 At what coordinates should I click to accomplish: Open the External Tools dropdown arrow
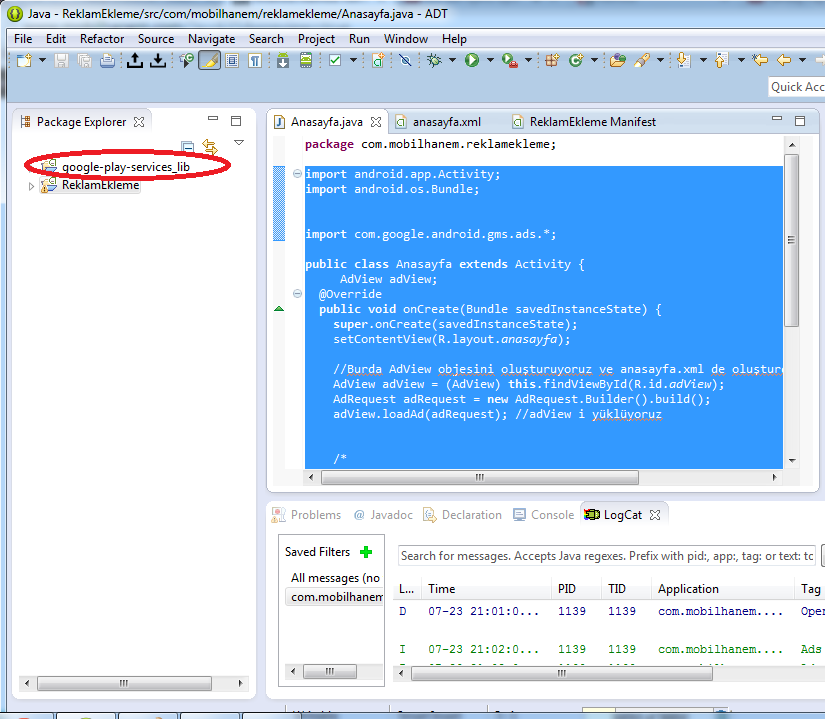tap(528, 60)
